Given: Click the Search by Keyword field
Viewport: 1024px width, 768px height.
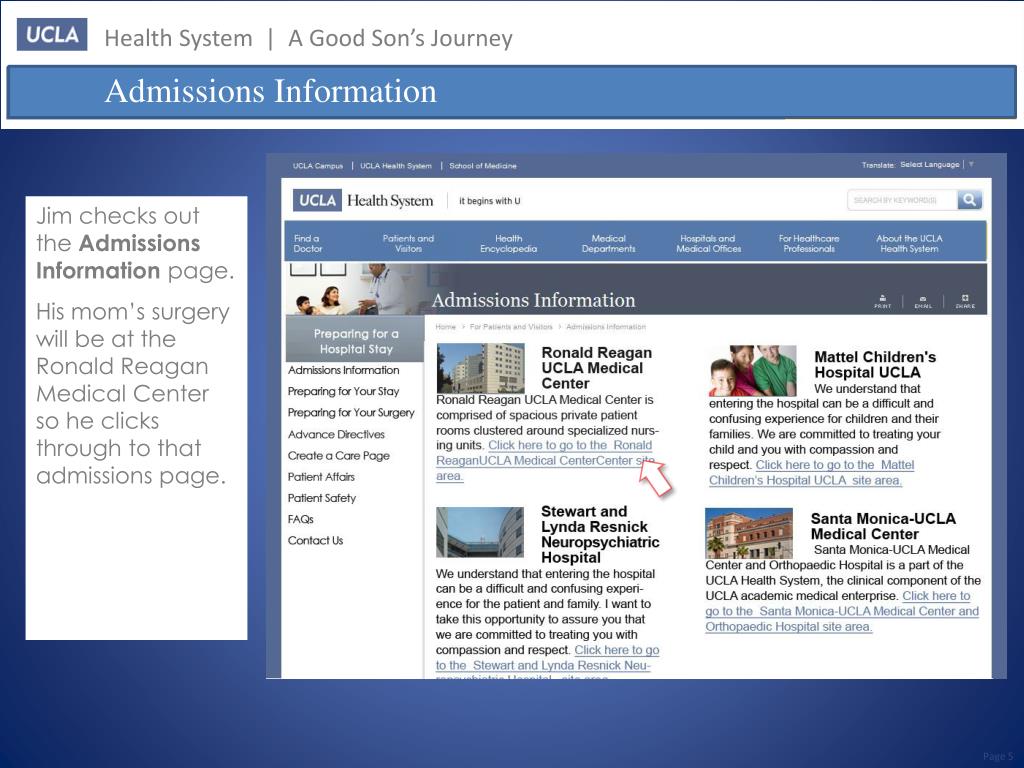Looking at the screenshot, I should tap(903, 200).
